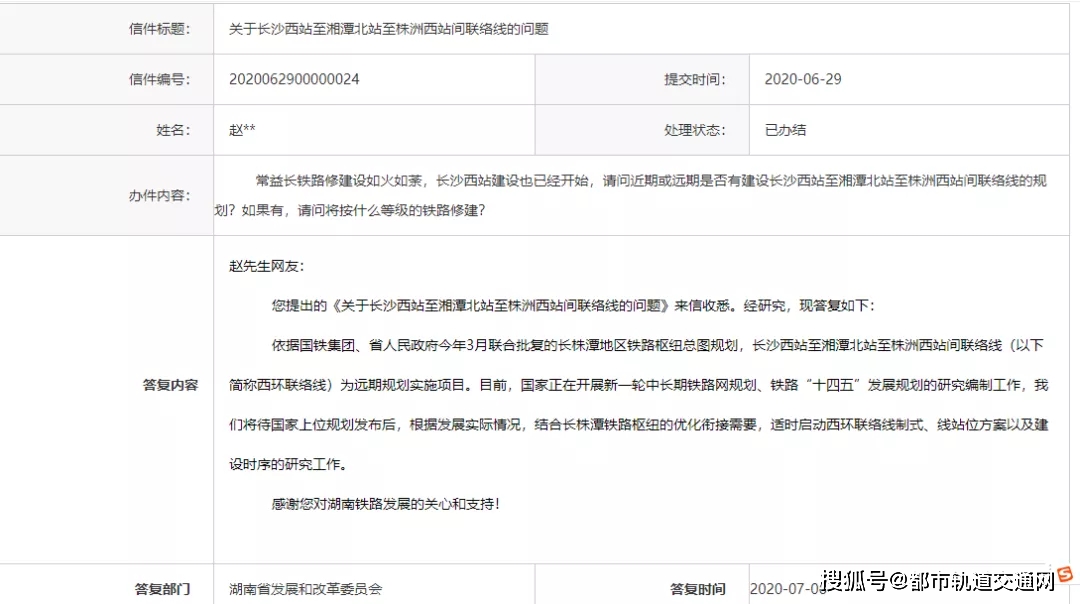Click the letter title about 长沙西站 联络线
The image size is (1080, 604).
(x=389, y=29)
